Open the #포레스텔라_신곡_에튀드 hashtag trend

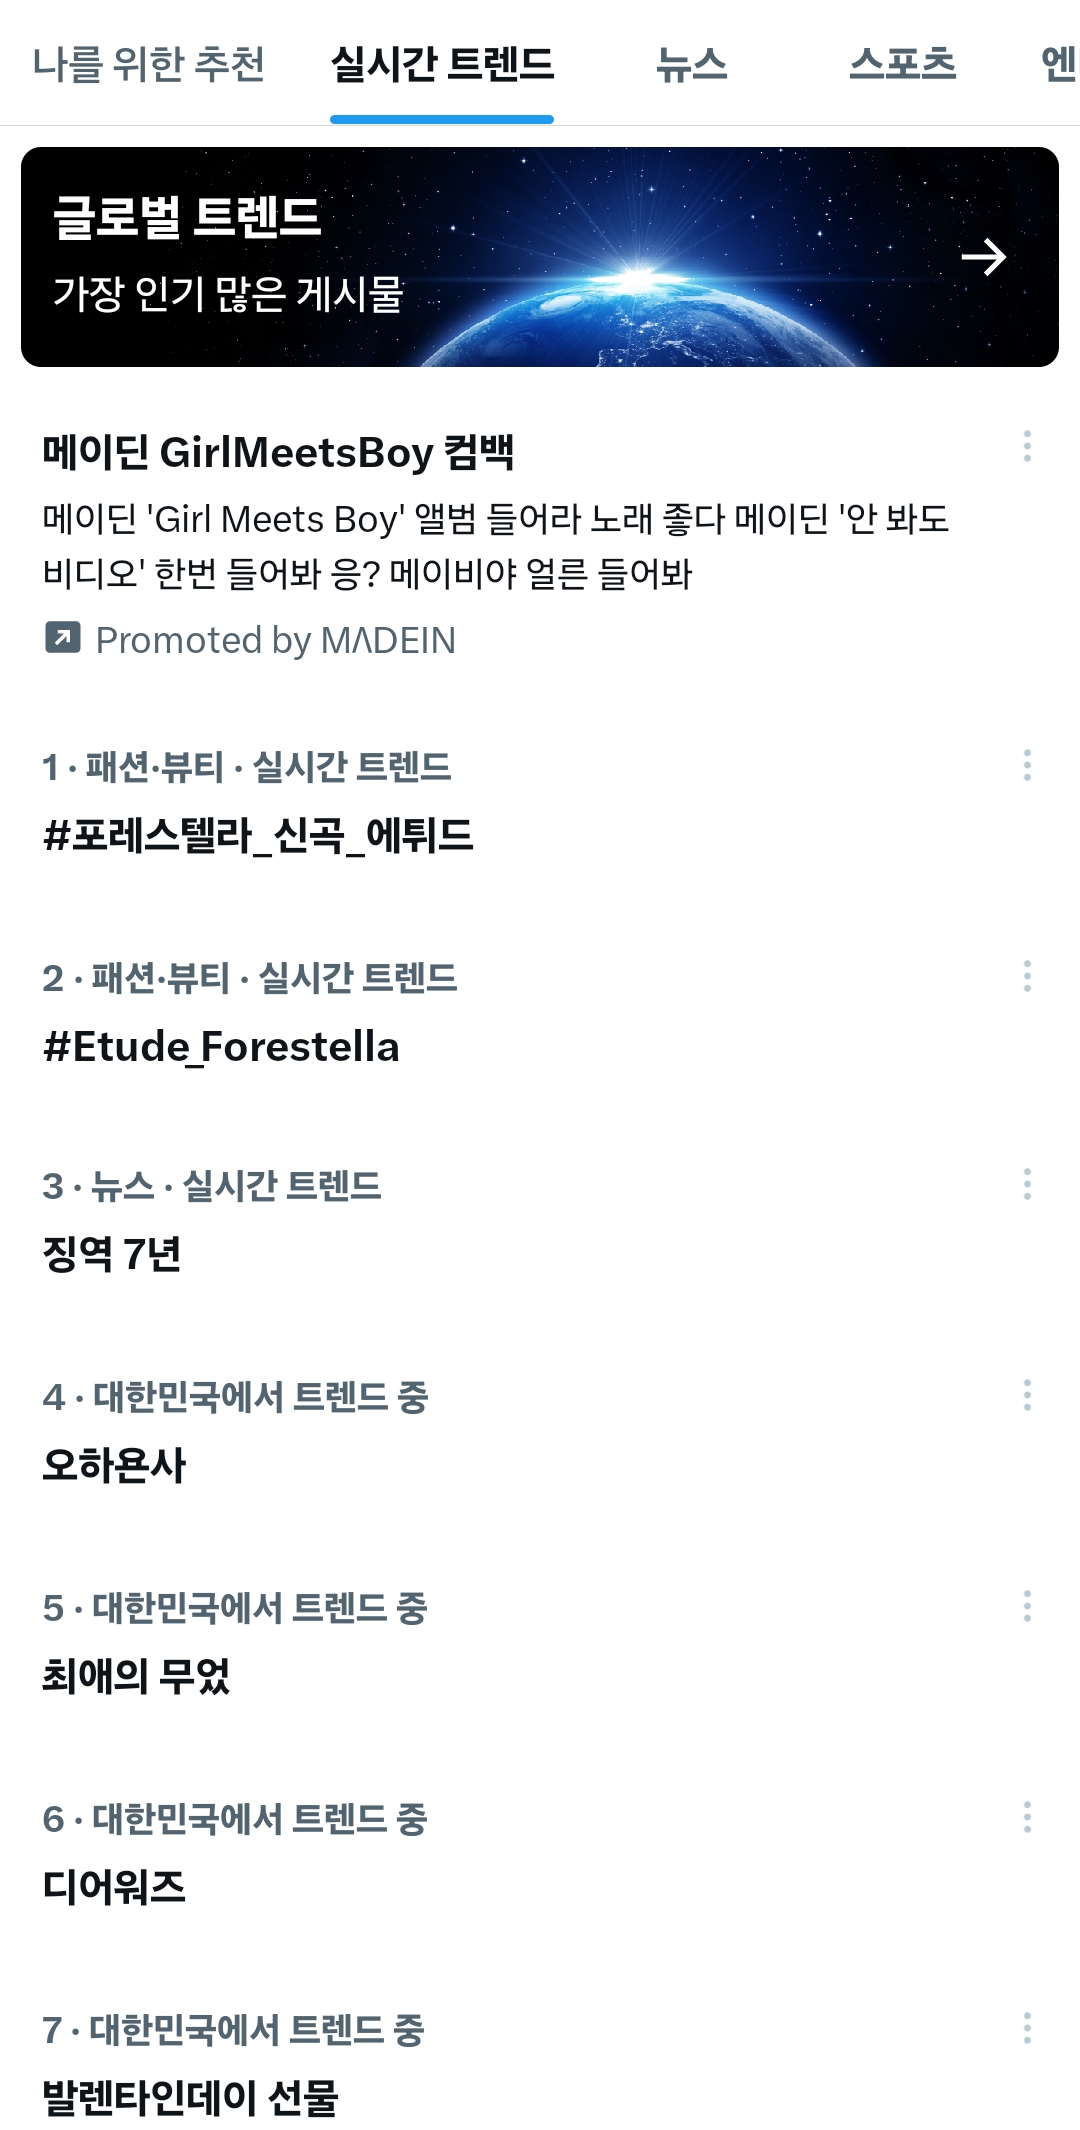pos(258,835)
